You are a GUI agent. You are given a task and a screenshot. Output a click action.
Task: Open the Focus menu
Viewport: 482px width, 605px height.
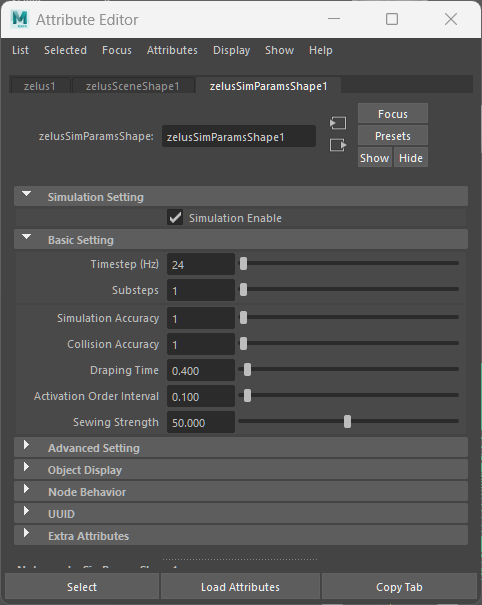click(117, 50)
